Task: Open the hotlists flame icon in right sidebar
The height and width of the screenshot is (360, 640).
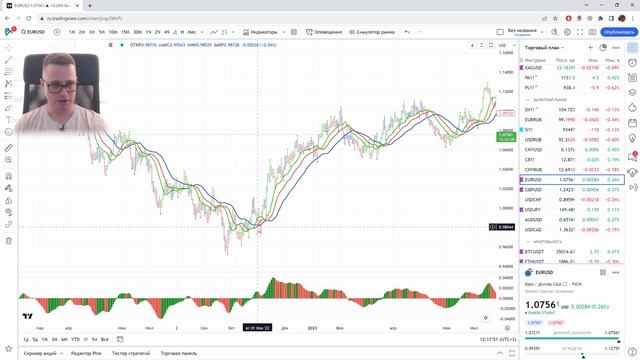Action: point(632,107)
